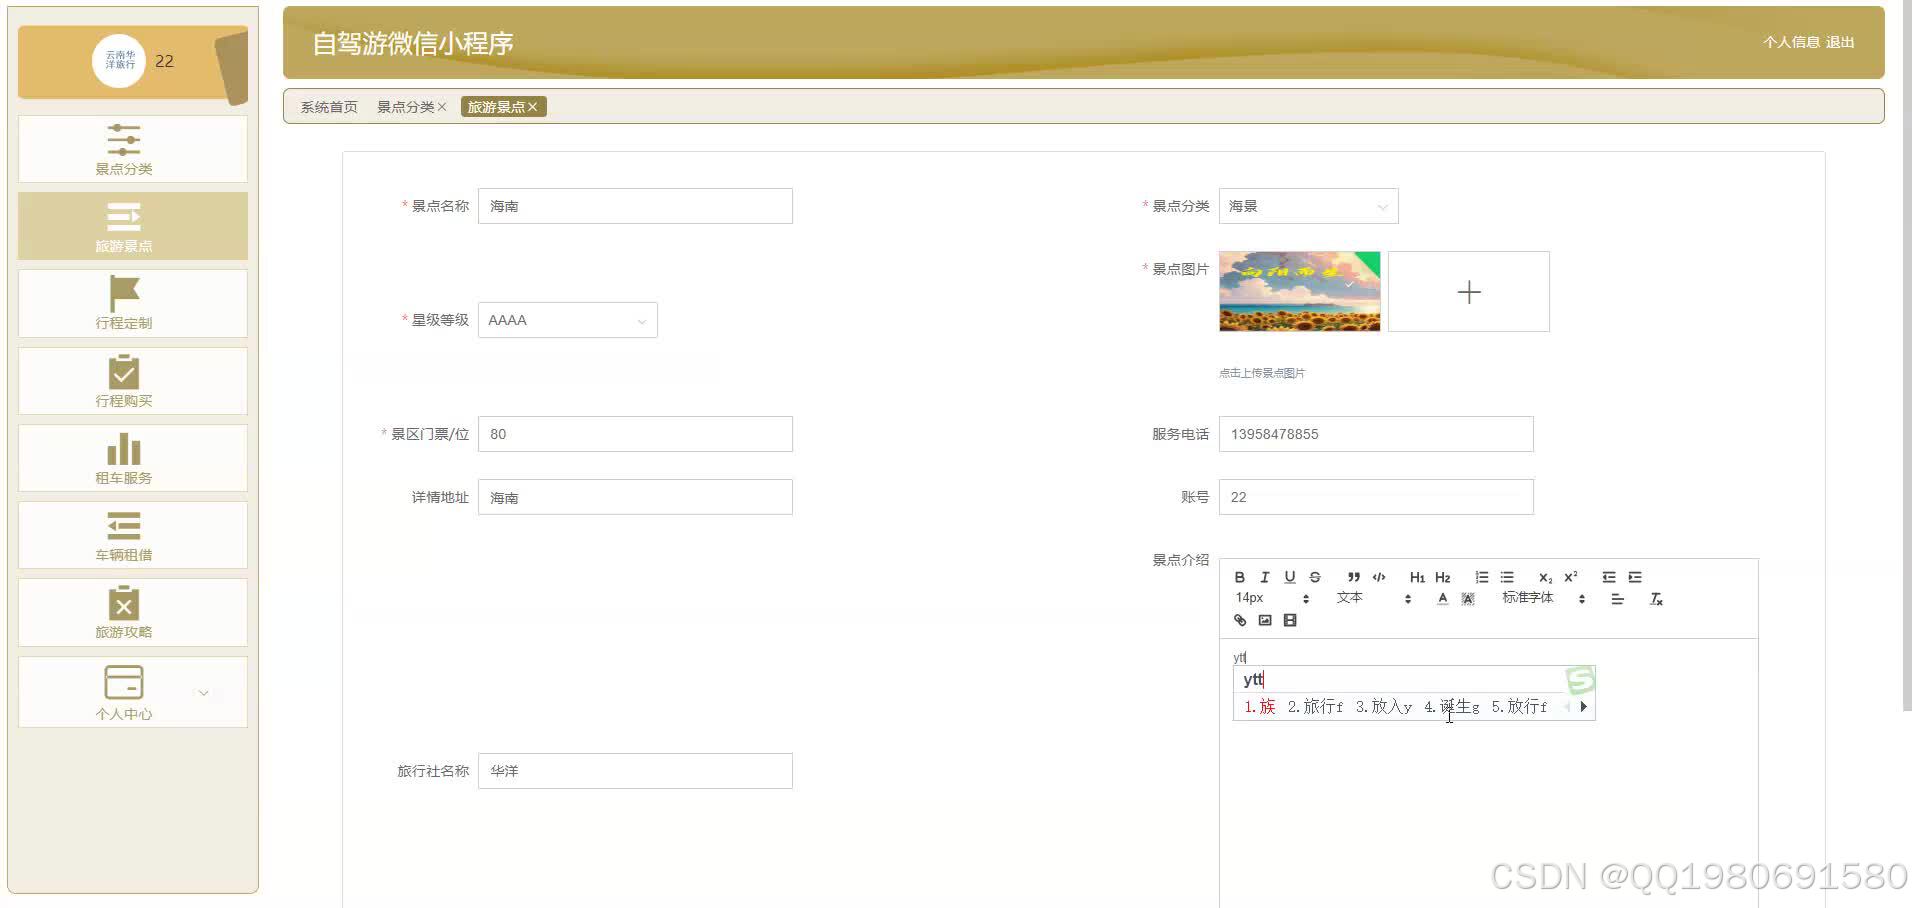Select the 行程定制 sidebar item
The width and height of the screenshot is (1912, 908).
point(124,303)
